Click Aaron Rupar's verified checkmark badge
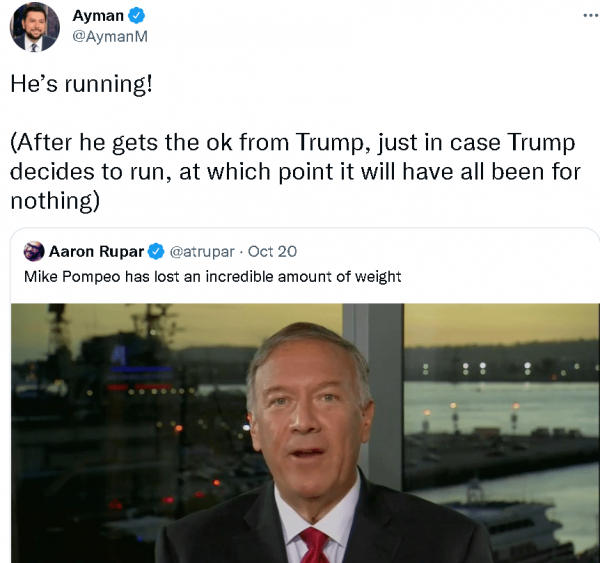This screenshot has height=563, width=600. coord(156,251)
